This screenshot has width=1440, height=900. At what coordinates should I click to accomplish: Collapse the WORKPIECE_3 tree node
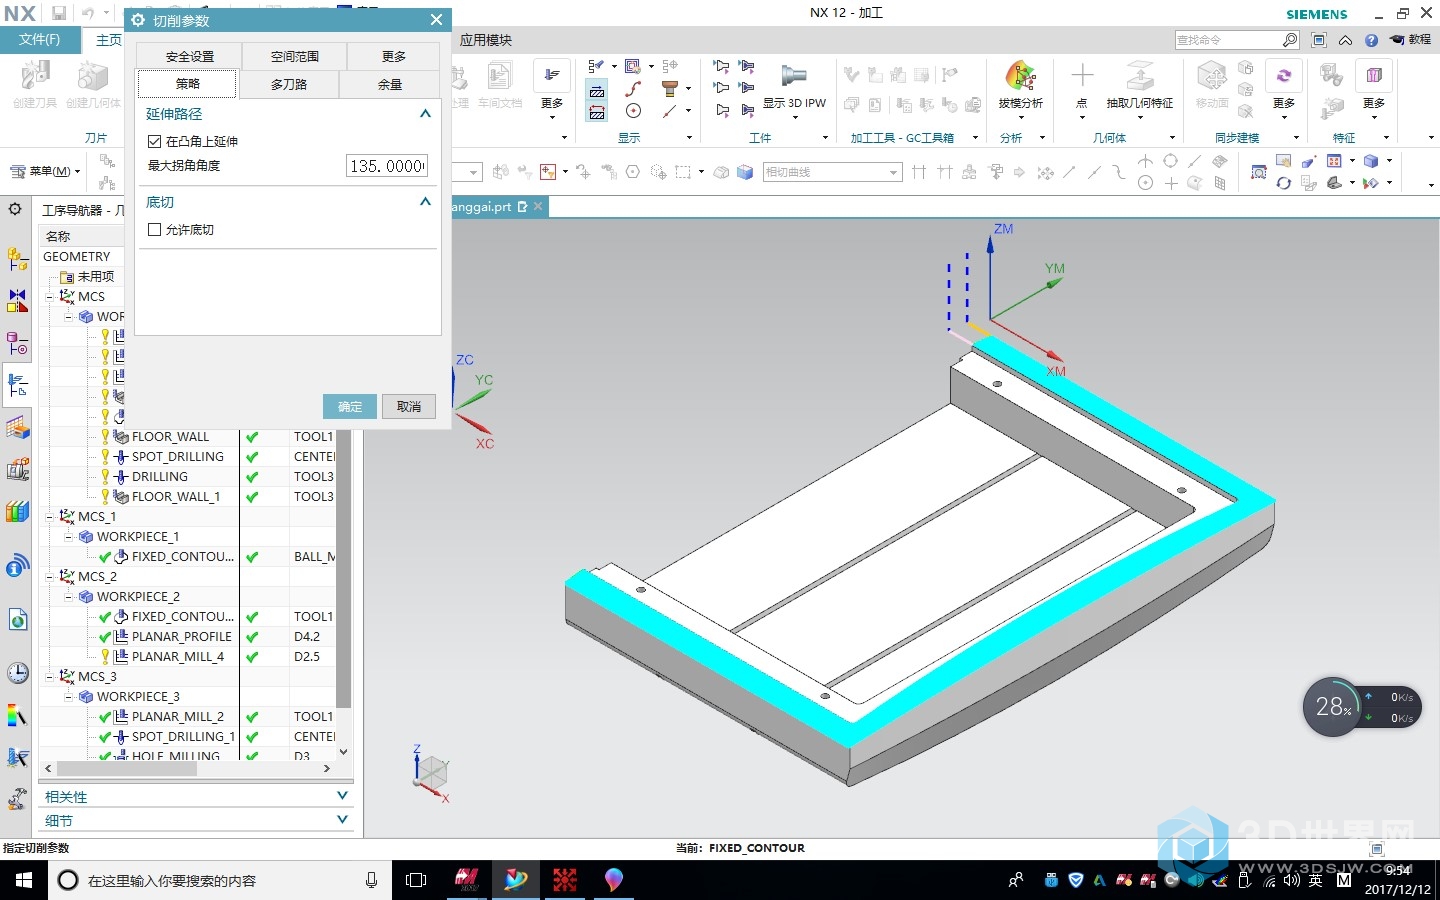[x=69, y=697]
